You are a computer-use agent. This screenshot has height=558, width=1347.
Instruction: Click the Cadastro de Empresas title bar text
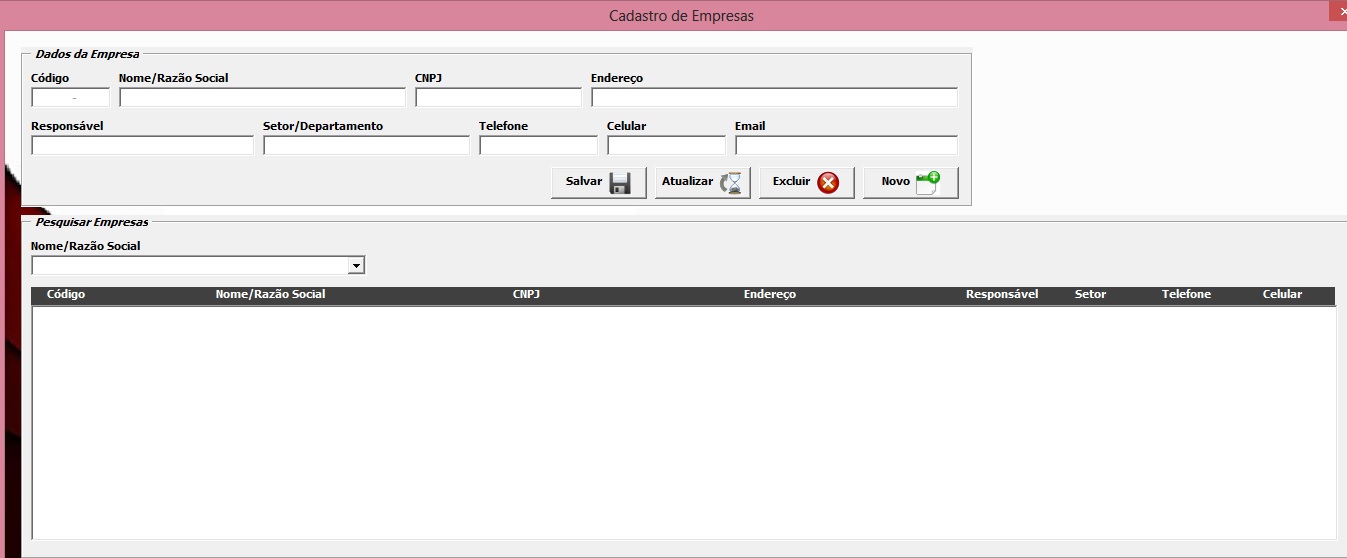(681, 16)
